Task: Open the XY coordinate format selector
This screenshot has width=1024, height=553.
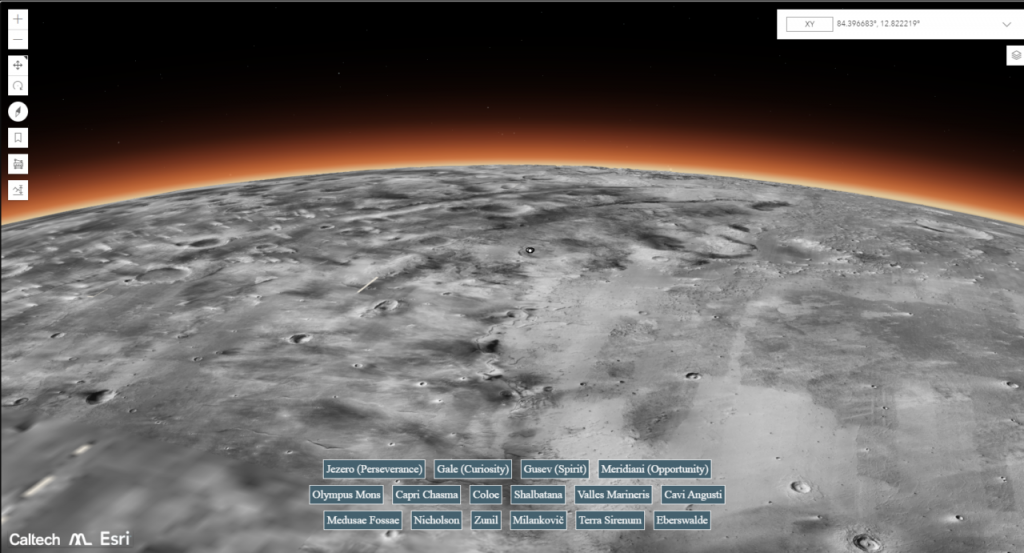Action: [809, 24]
